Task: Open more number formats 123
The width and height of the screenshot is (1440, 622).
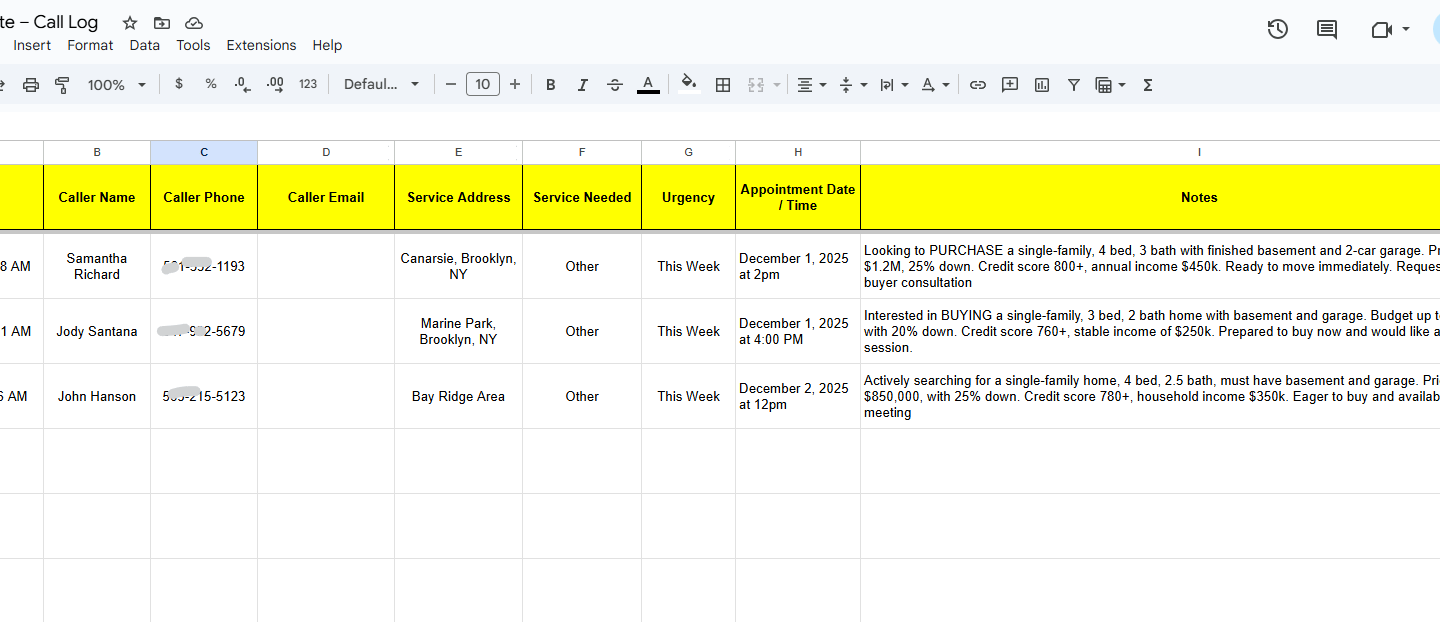Action: tap(308, 85)
